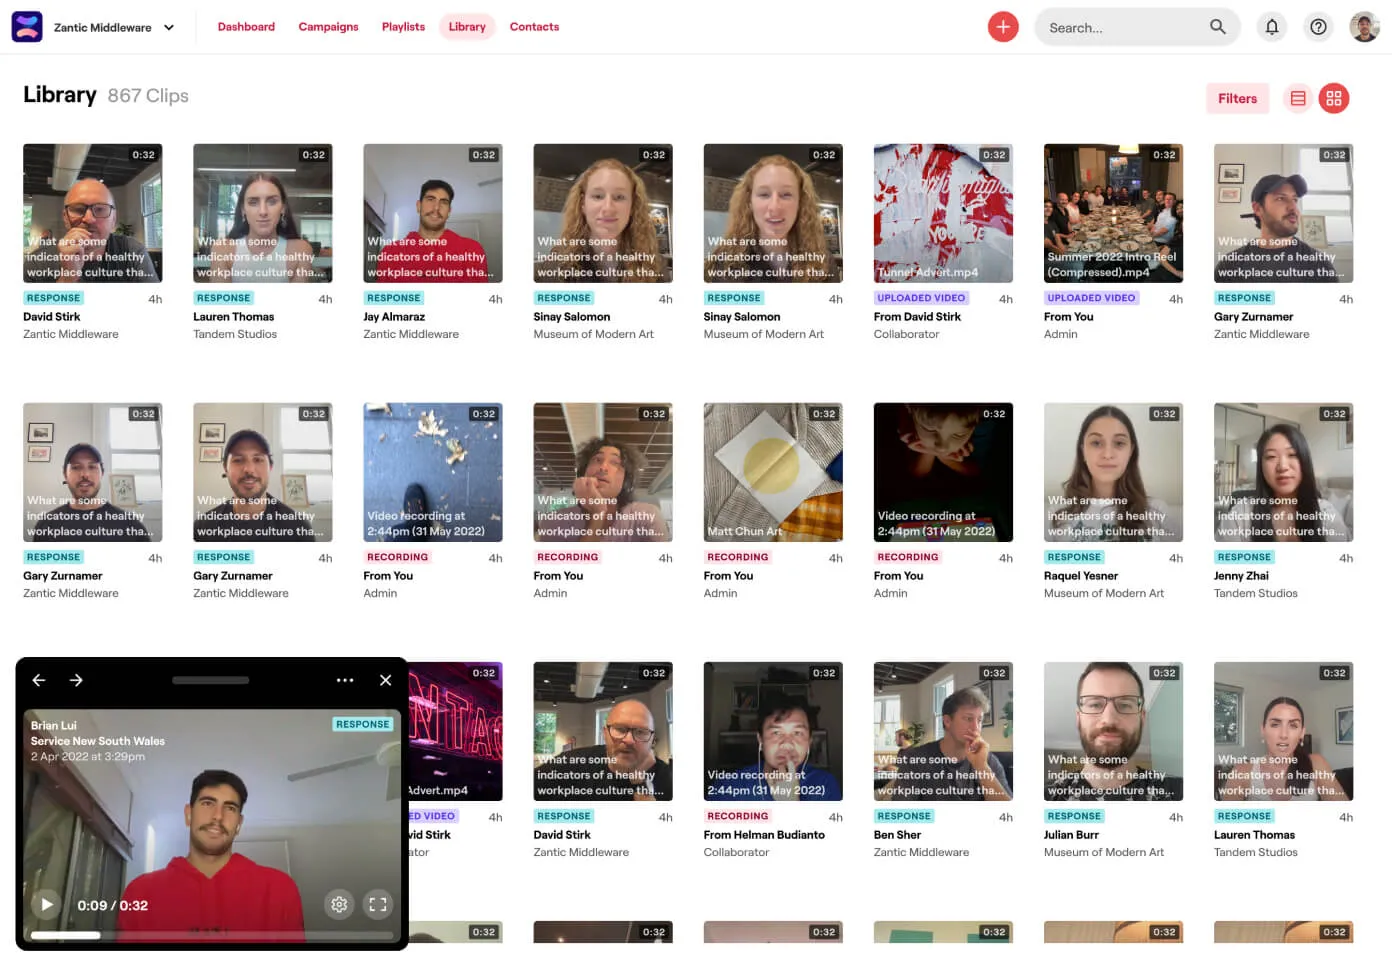The height and width of the screenshot is (966, 1392).
Task: Open Jay Almaraz's response clip thumbnail
Action: (x=432, y=213)
